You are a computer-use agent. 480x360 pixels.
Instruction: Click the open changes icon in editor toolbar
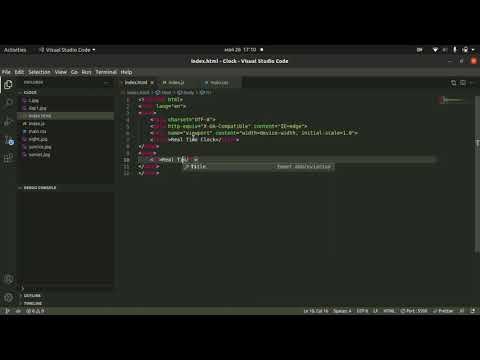click(x=453, y=83)
